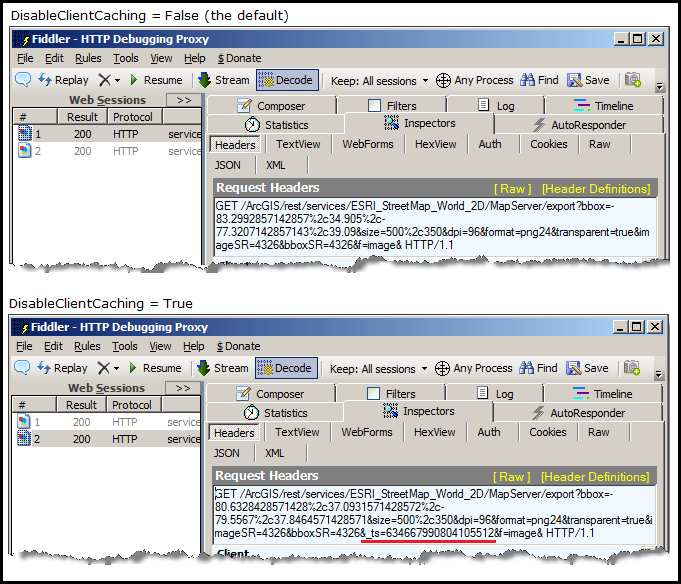Click the Filters tab checkbox in the upper window
This screenshot has width=681, height=584.
click(x=375, y=106)
